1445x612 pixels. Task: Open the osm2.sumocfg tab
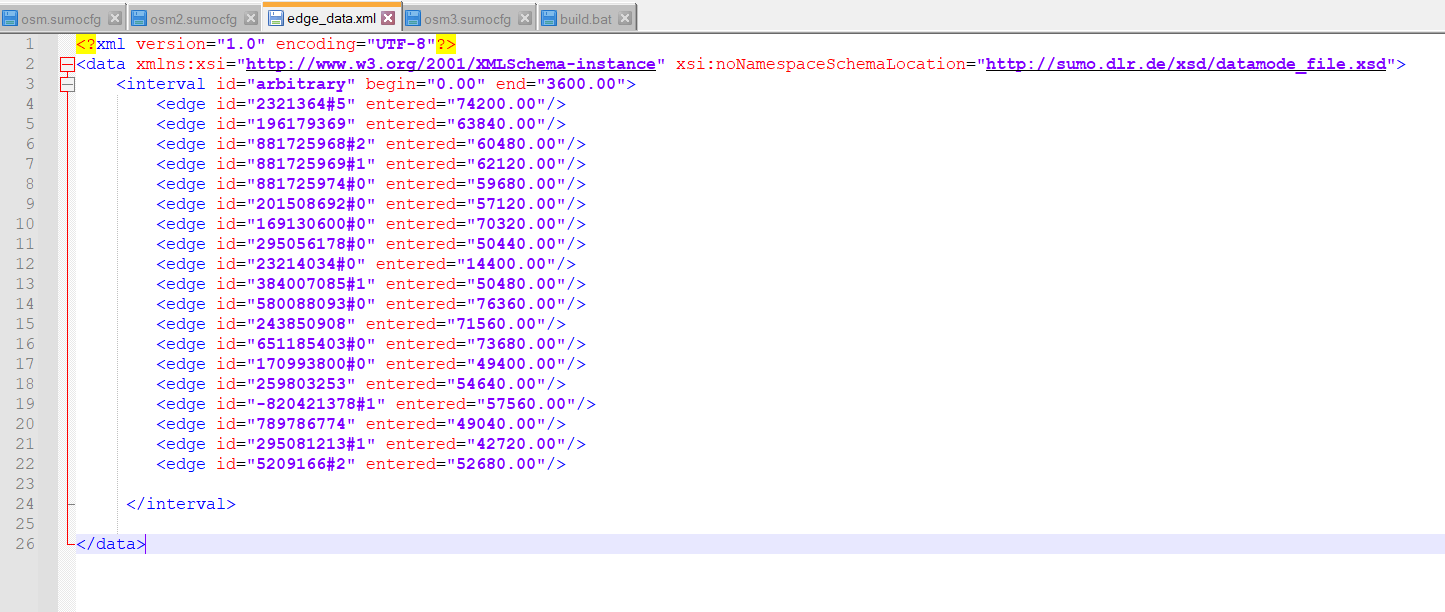pyautogui.click(x=193, y=19)
